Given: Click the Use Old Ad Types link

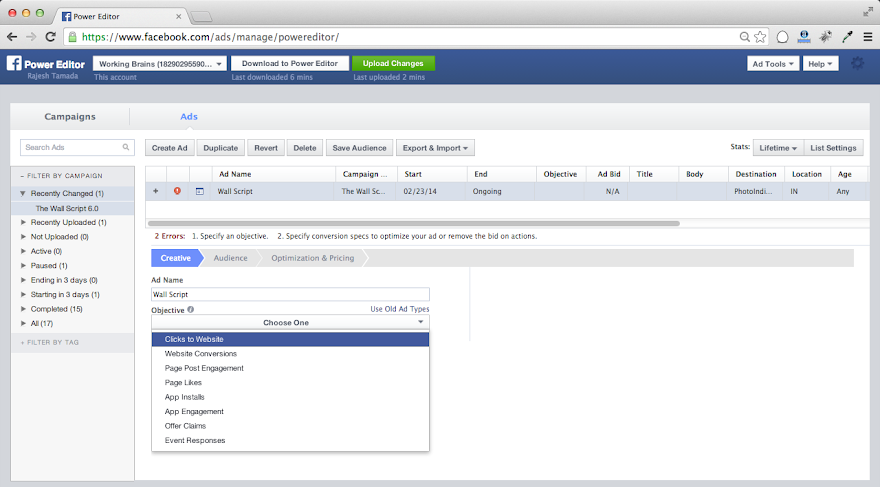Looking at the screenshot, I should (x=400, y=309).
